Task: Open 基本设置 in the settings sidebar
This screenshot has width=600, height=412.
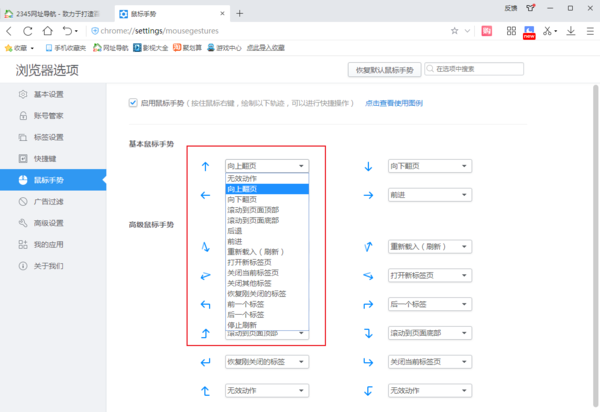Action: [48, 95]
